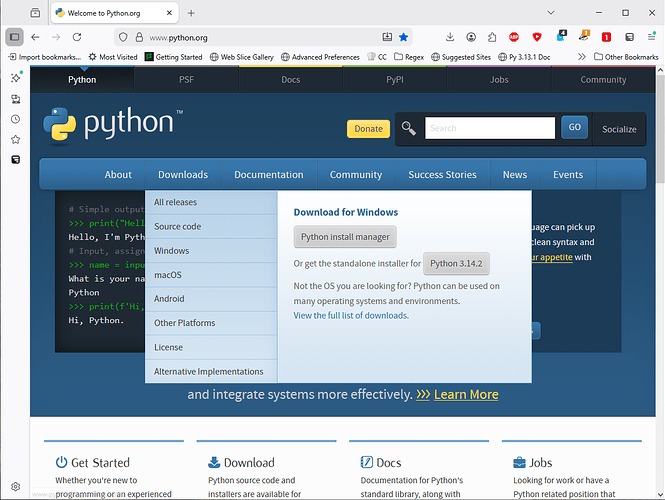Customize sidebar gear icon
665x500 pixels.
[x=16, y=486]
